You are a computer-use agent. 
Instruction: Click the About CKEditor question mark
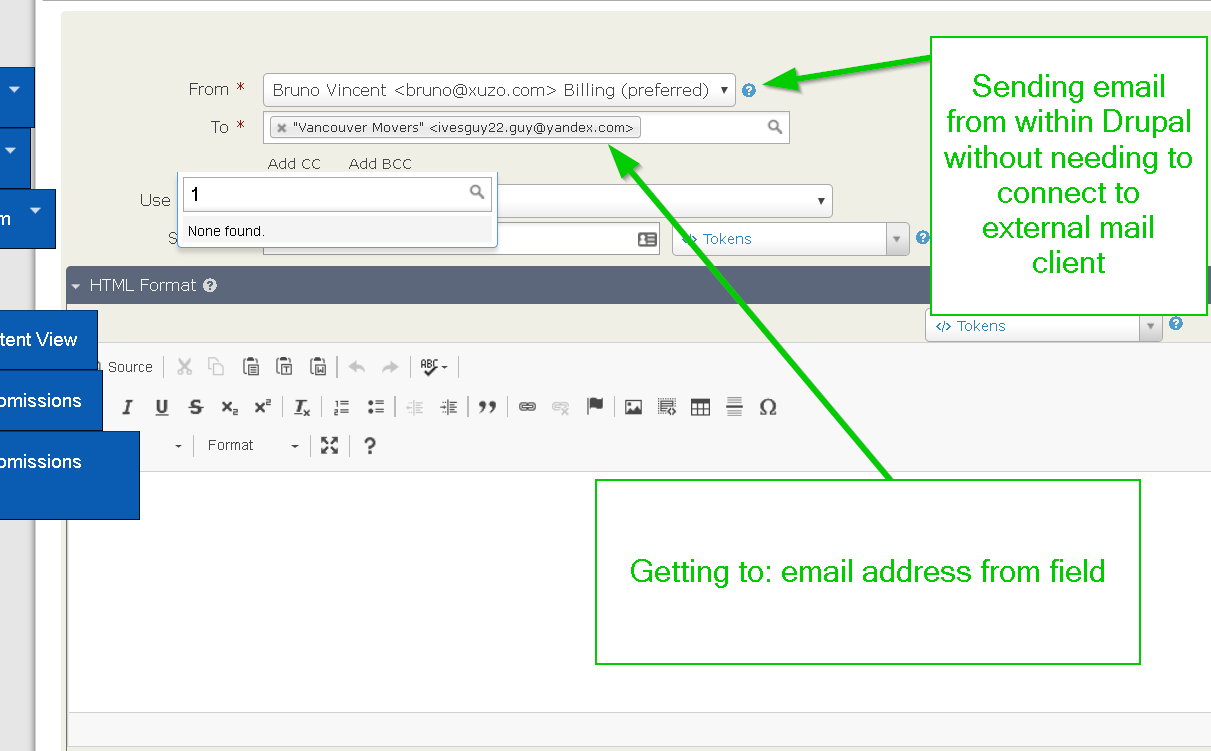[369, 445]
